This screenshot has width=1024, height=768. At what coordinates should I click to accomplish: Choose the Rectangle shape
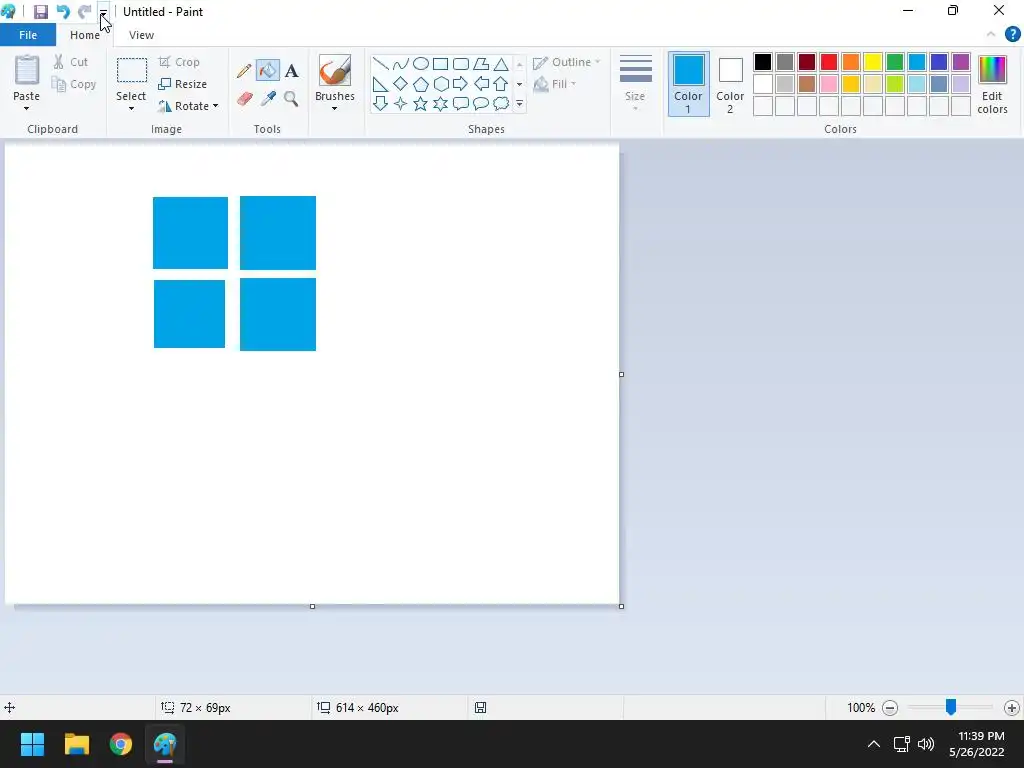[x=441, y=64]
